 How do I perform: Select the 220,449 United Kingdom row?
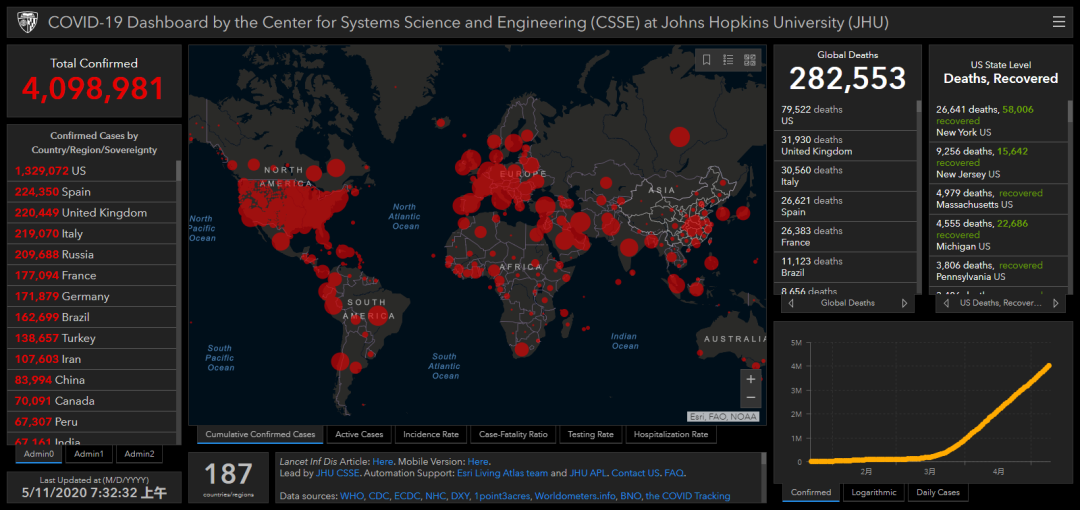tap(92, 212)
